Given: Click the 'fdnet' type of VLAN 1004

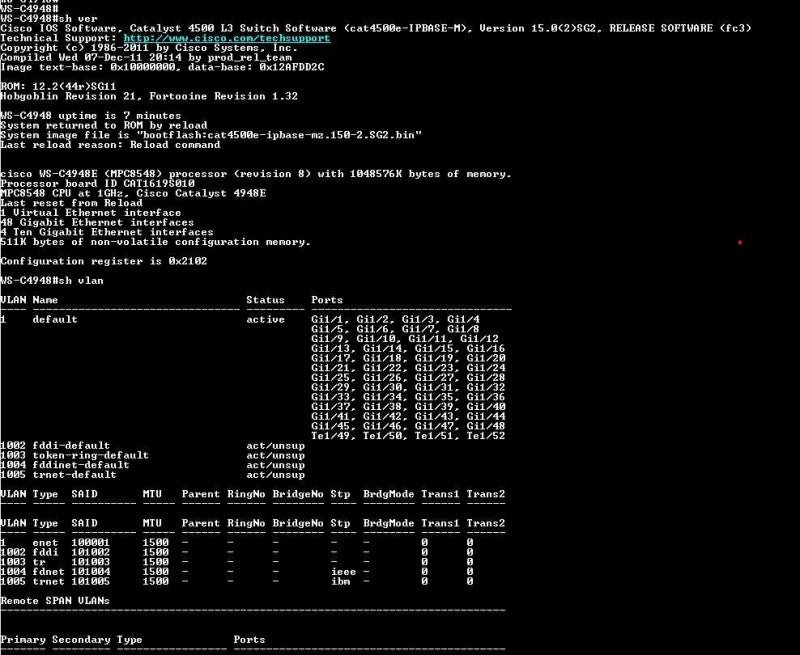Looking at the screenshot, I should [x=48, y=572].
